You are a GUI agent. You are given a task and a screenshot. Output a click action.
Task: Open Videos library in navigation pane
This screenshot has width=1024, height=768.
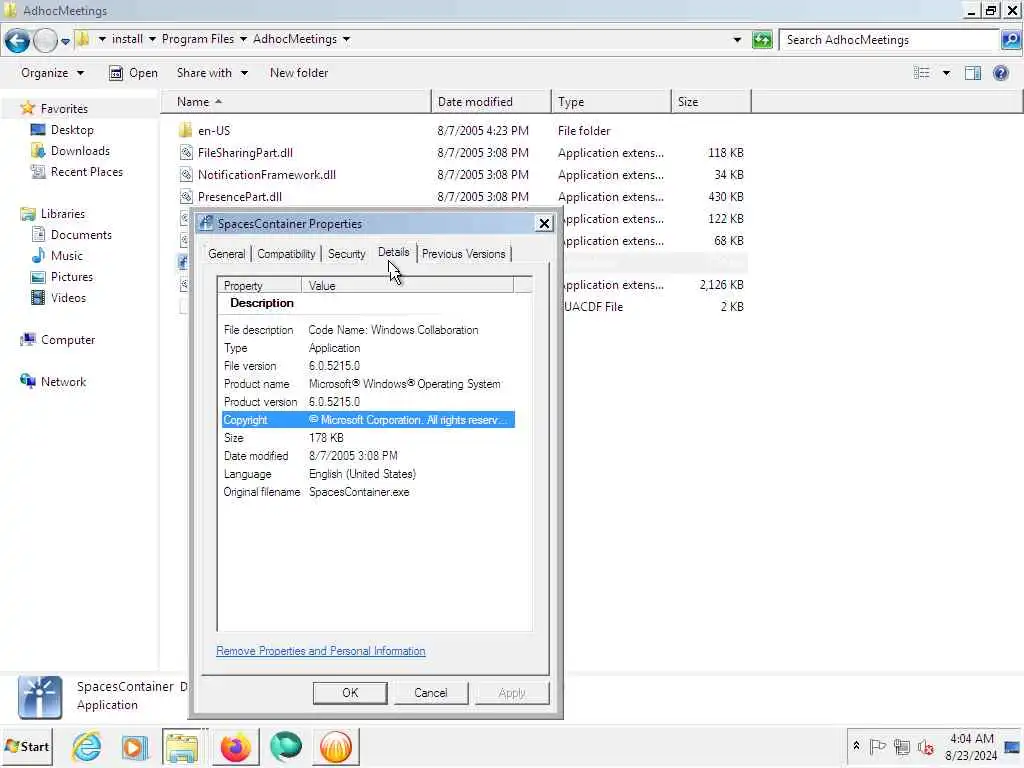tap(69, 297)
